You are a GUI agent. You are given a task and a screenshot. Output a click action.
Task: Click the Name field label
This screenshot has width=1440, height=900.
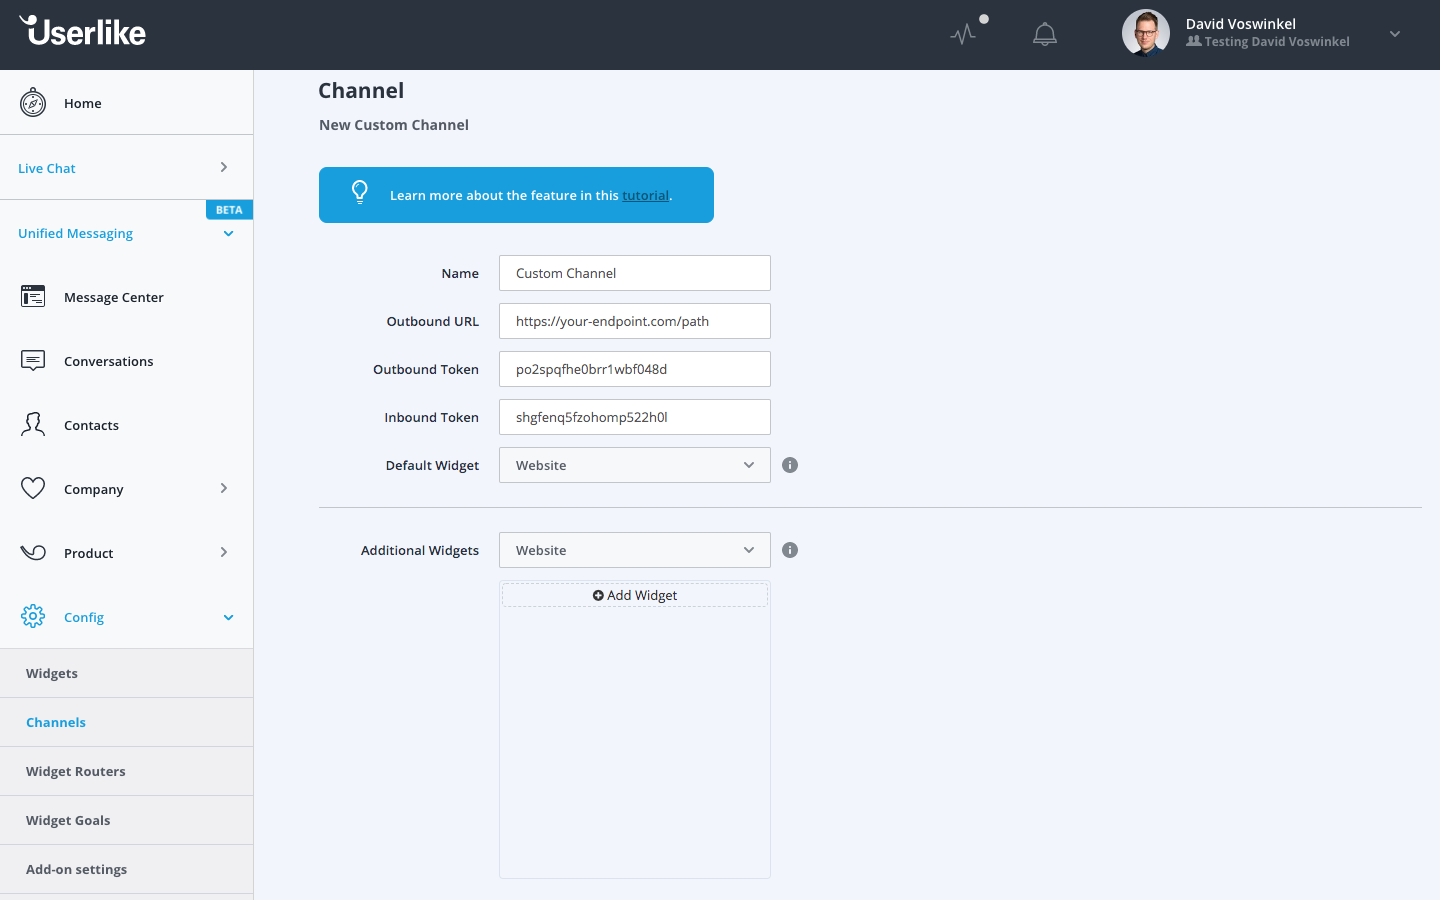460,273
